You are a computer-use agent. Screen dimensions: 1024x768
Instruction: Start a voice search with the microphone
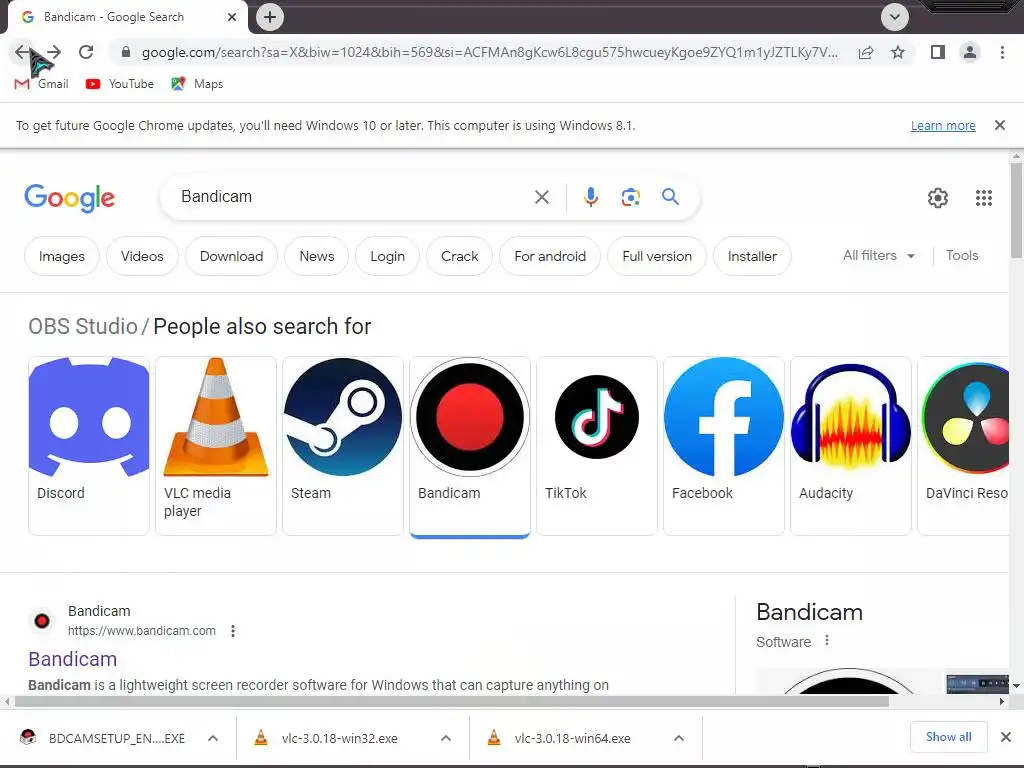point(590,197)
